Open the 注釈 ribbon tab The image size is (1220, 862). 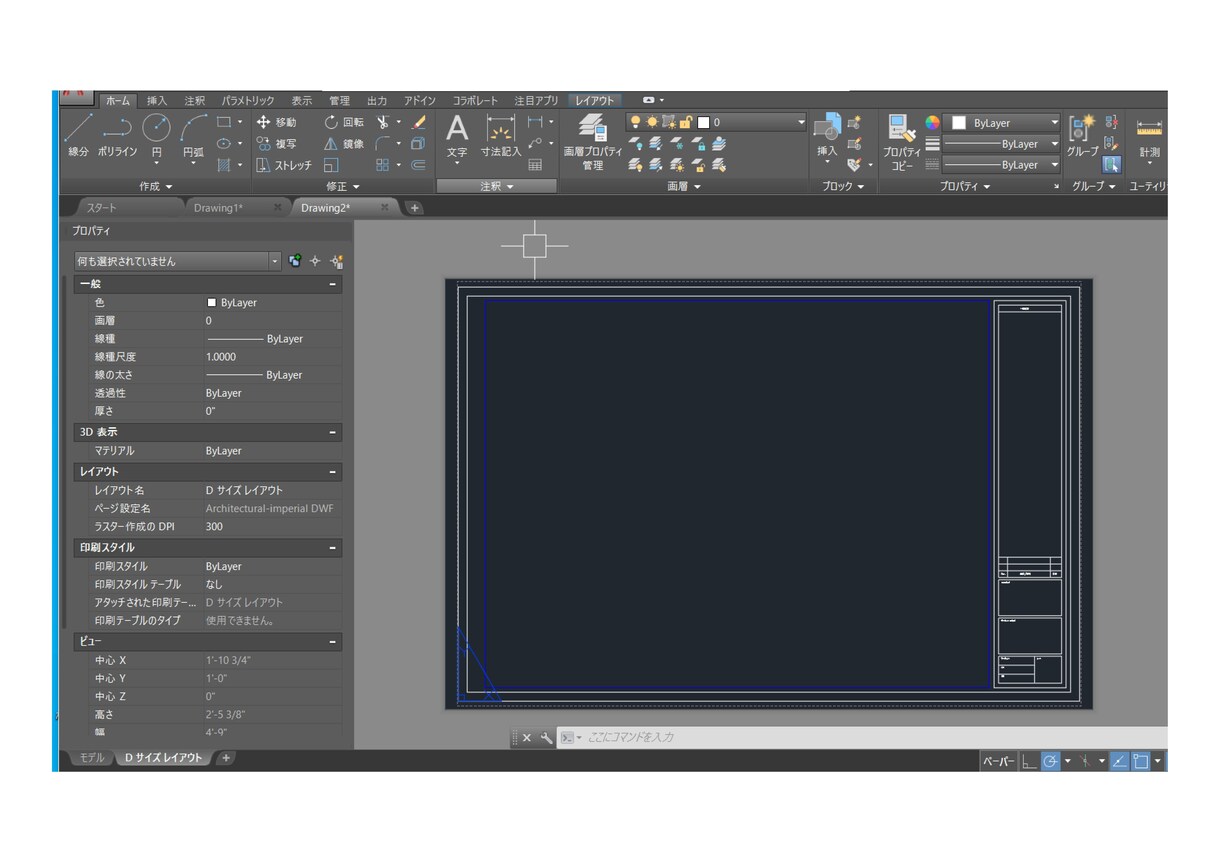click(195, 101)
